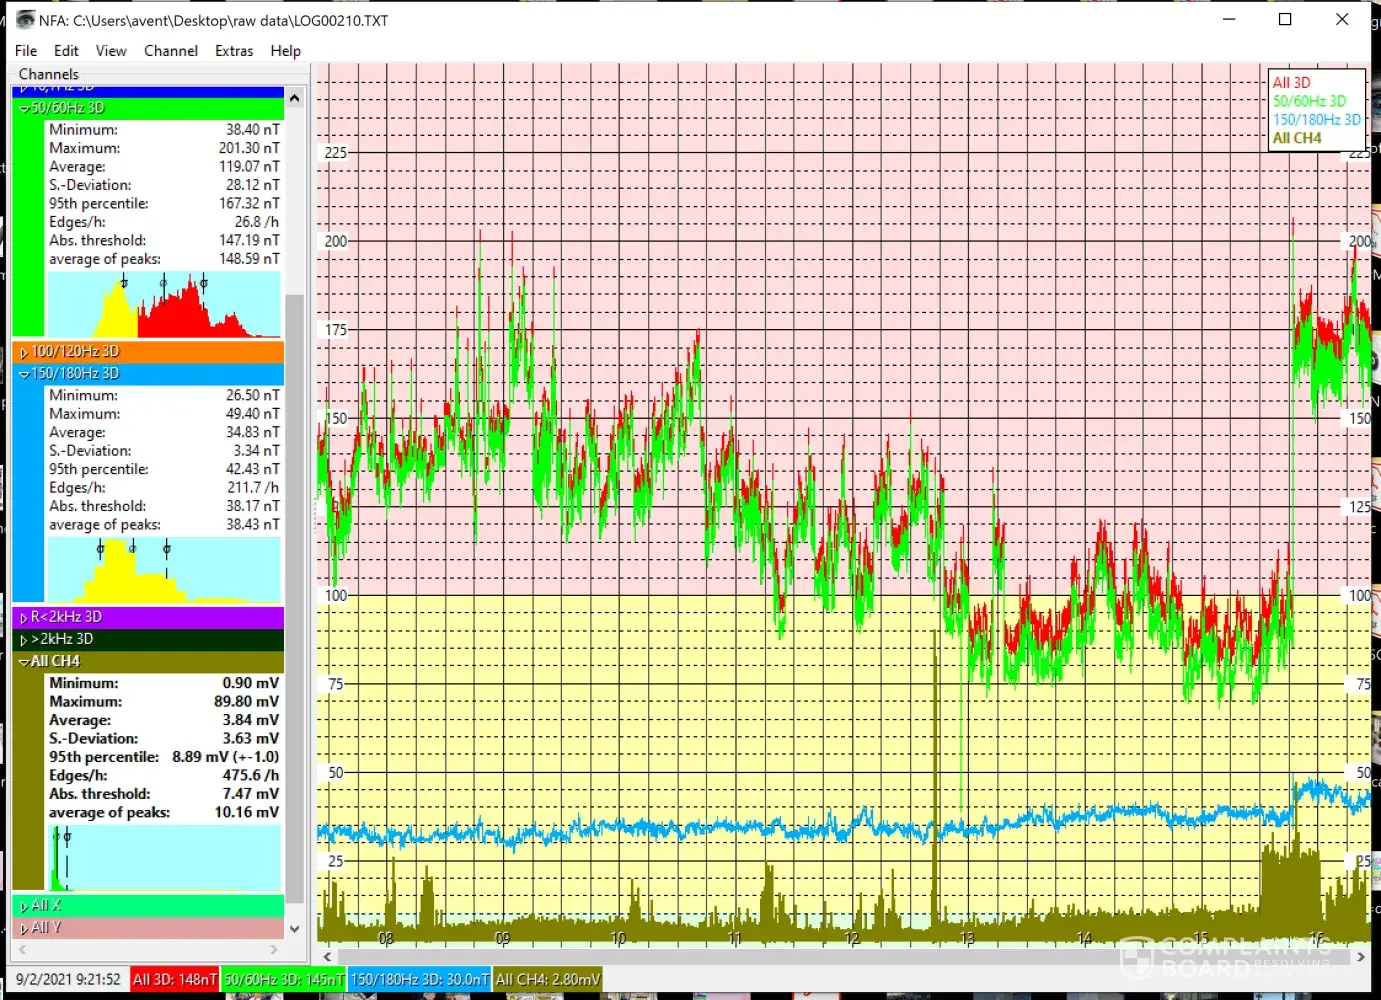Screen dimensions: 1381x1000
Task: Click the Edges/h value '211.7 /h'
Action: click(x=253, y=488)
